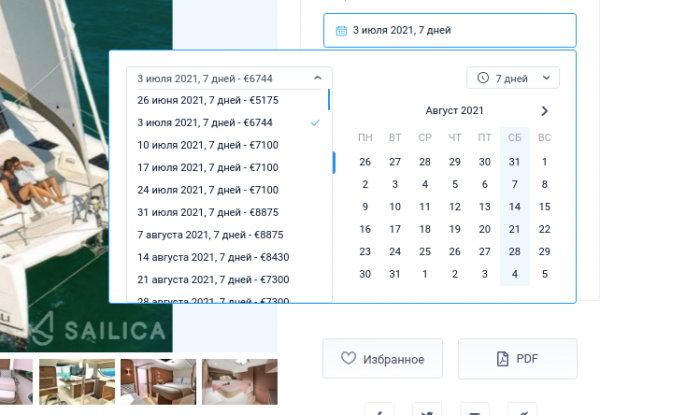Viewport: 700px width, 415px height.
Task: Download the PDF brochure
Action: [517, 359]
